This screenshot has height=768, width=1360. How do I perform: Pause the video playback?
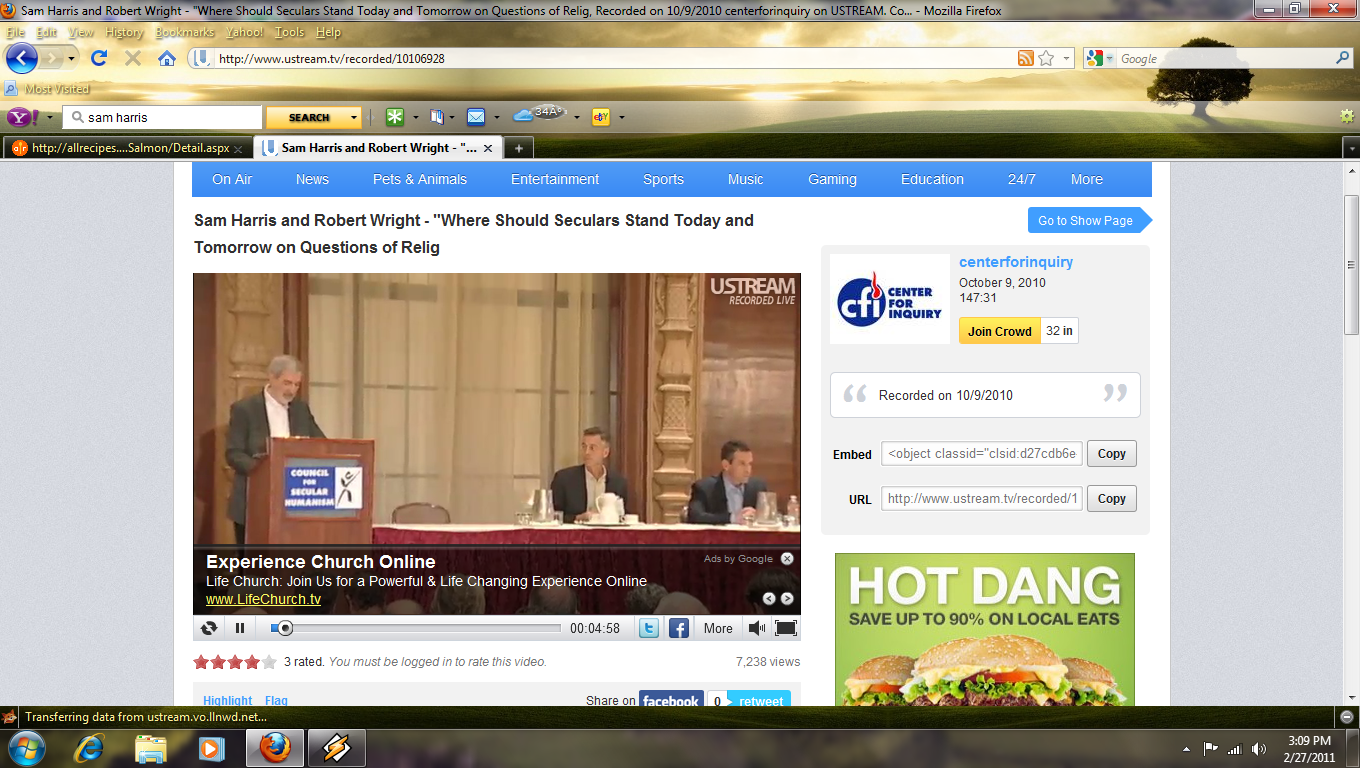point(240,628)
